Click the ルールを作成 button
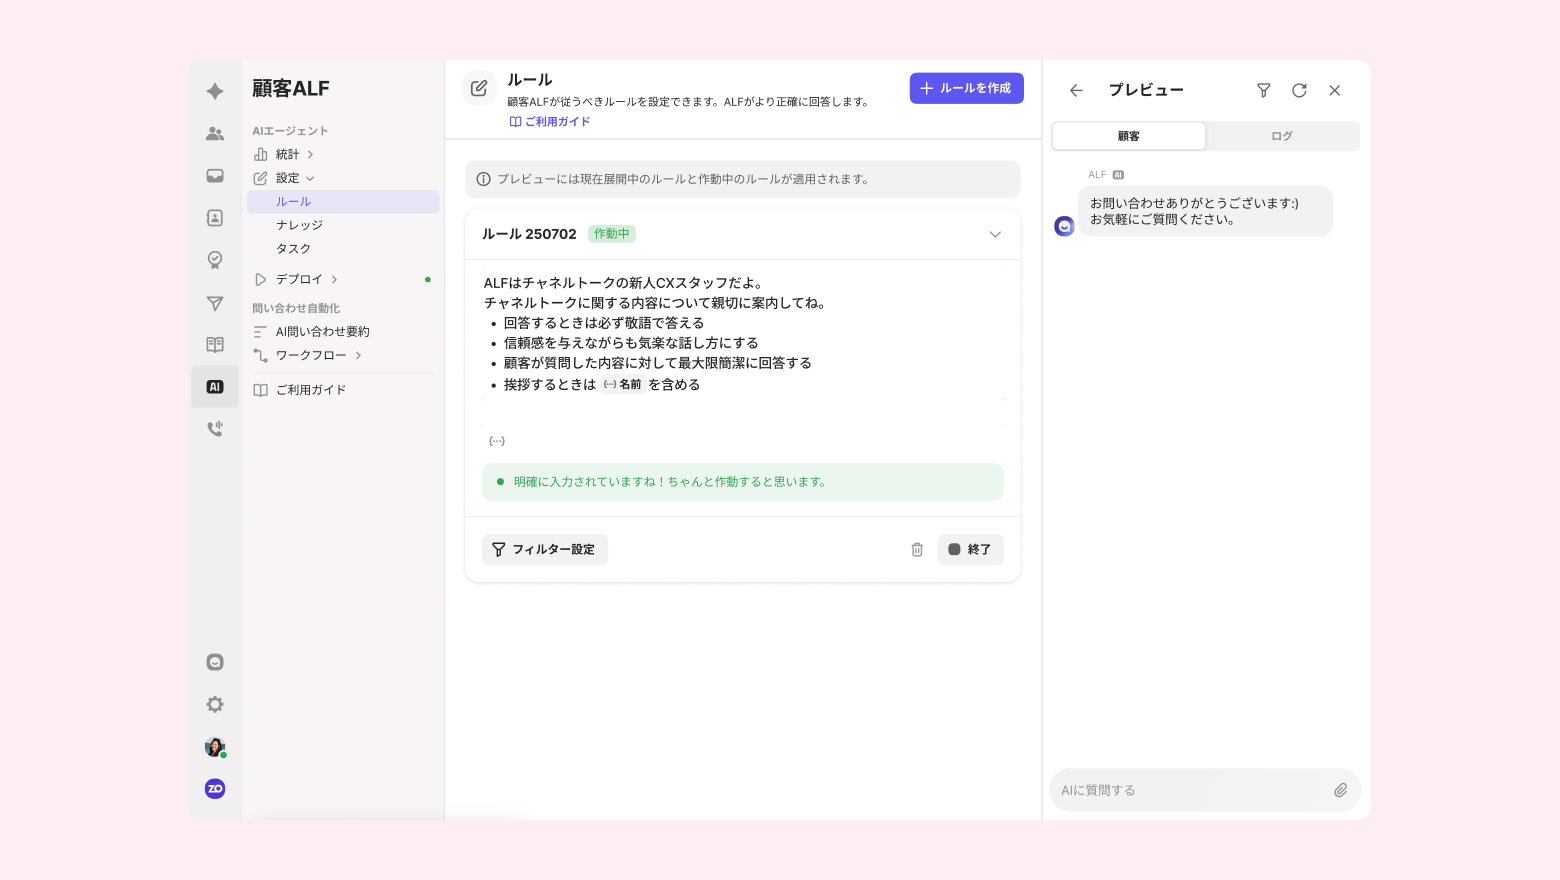The width and height of the screenshot is (1560, 880). (x=966, y=88)
